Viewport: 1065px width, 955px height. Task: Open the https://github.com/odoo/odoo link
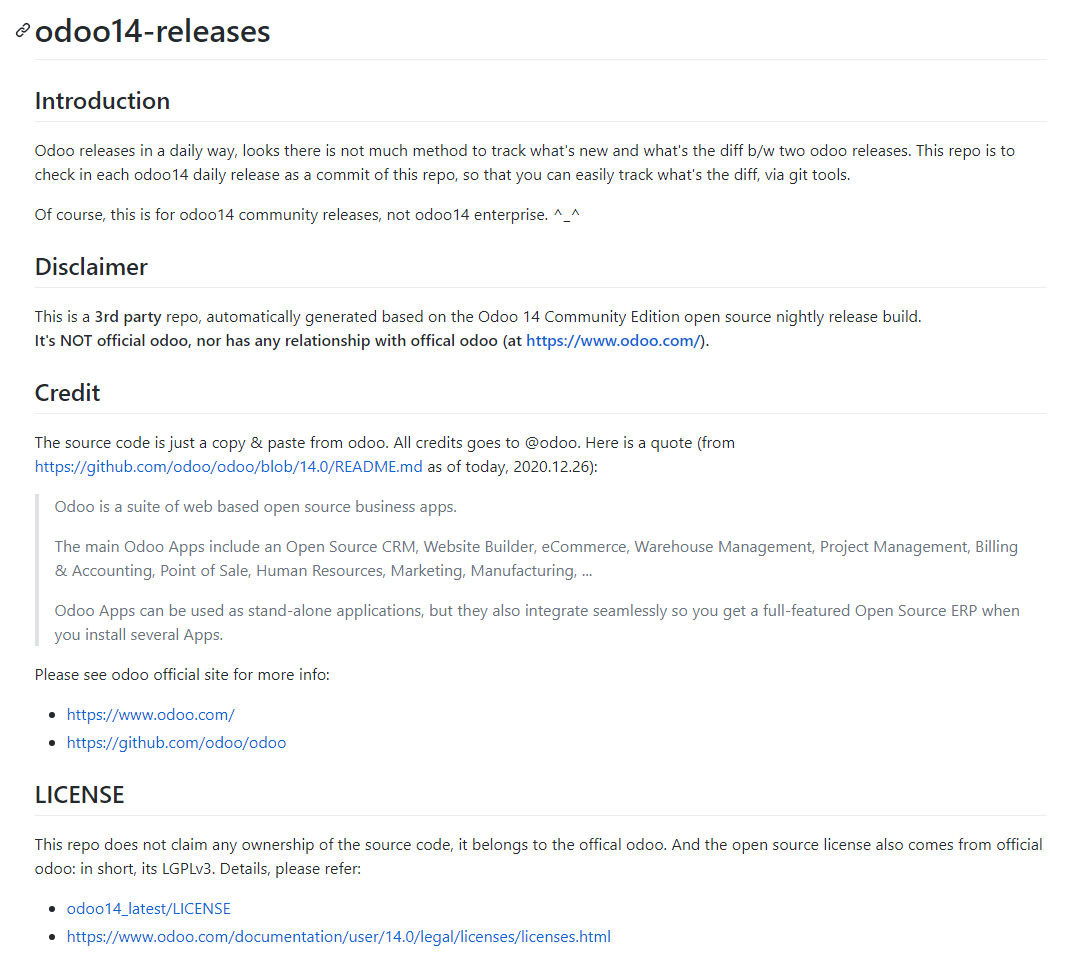(176, 742)
